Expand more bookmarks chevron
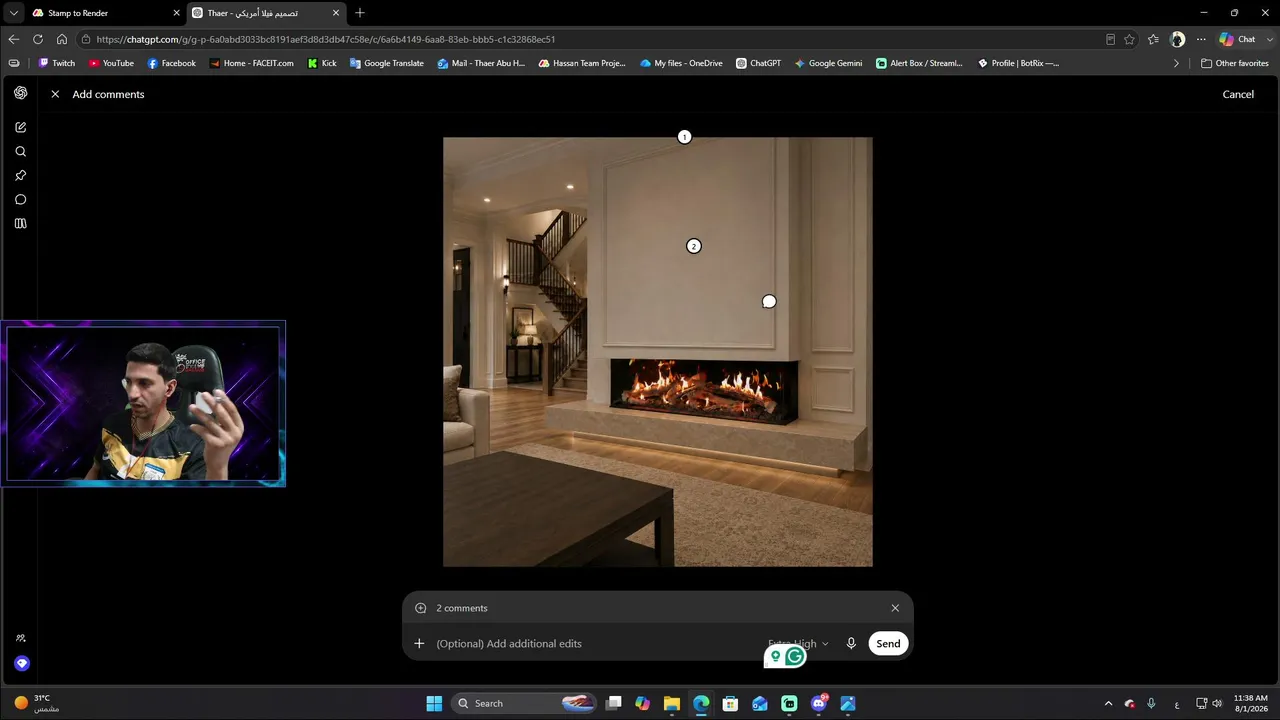The width and height of the screenshot is (1280, 720). 1176,63
